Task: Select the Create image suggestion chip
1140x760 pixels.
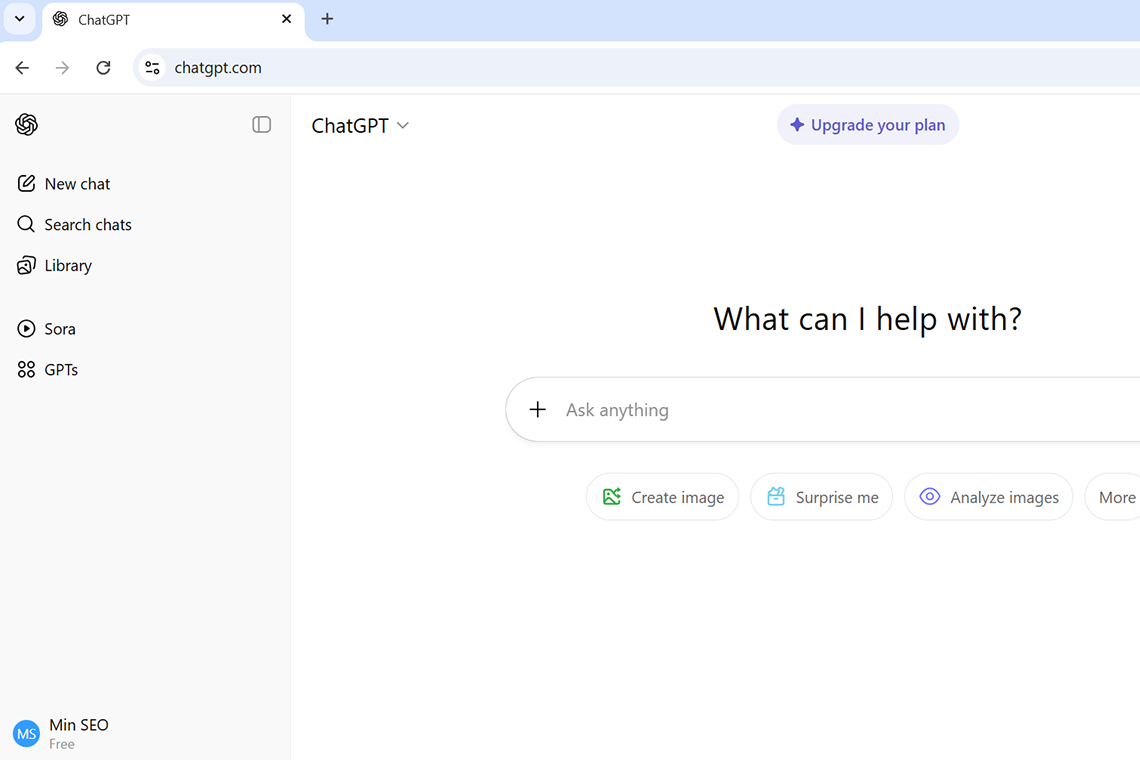Action: pos(662,497)
